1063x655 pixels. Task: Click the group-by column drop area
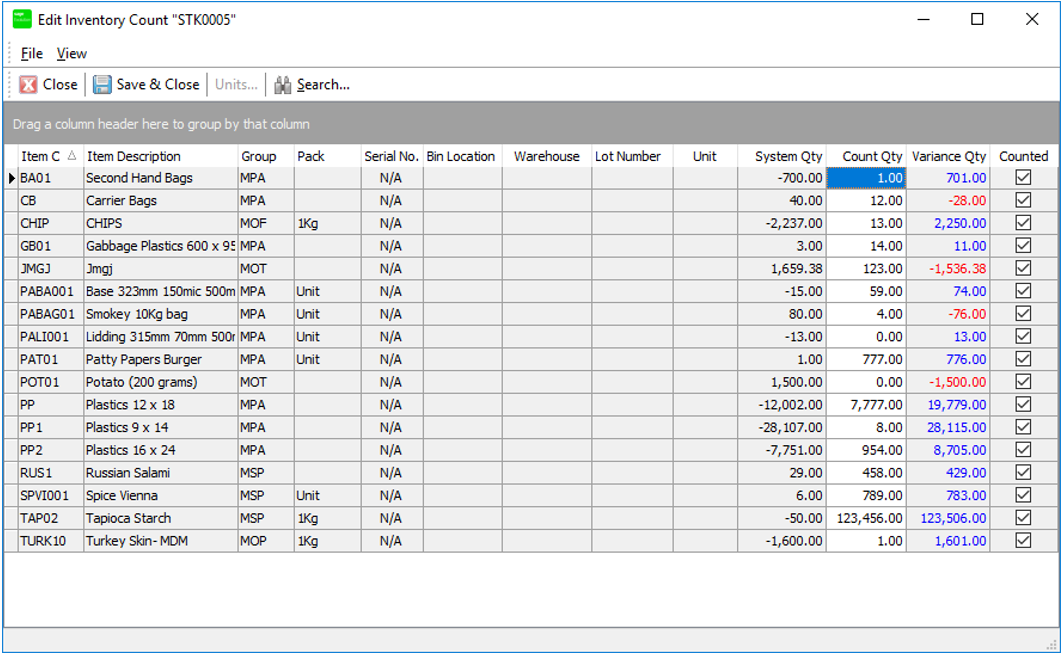[x=531, y=125]
